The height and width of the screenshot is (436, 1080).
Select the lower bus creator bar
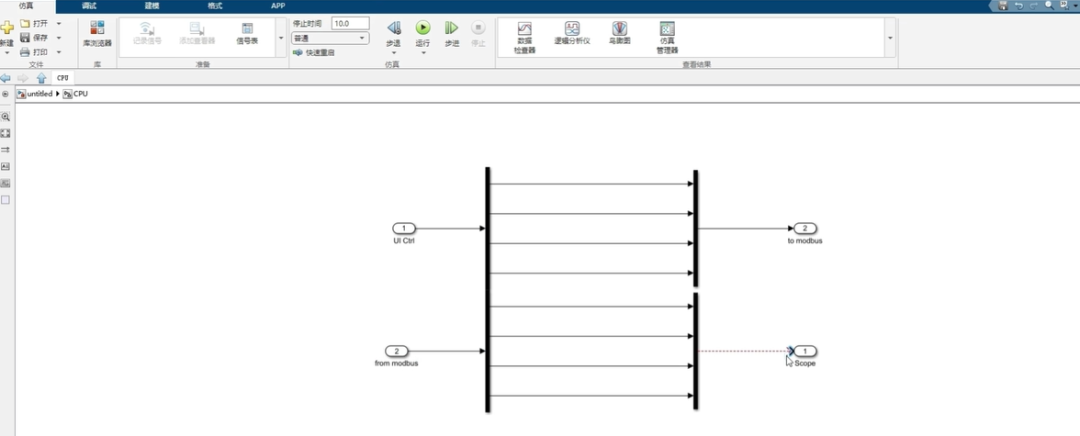coord(696,351)
